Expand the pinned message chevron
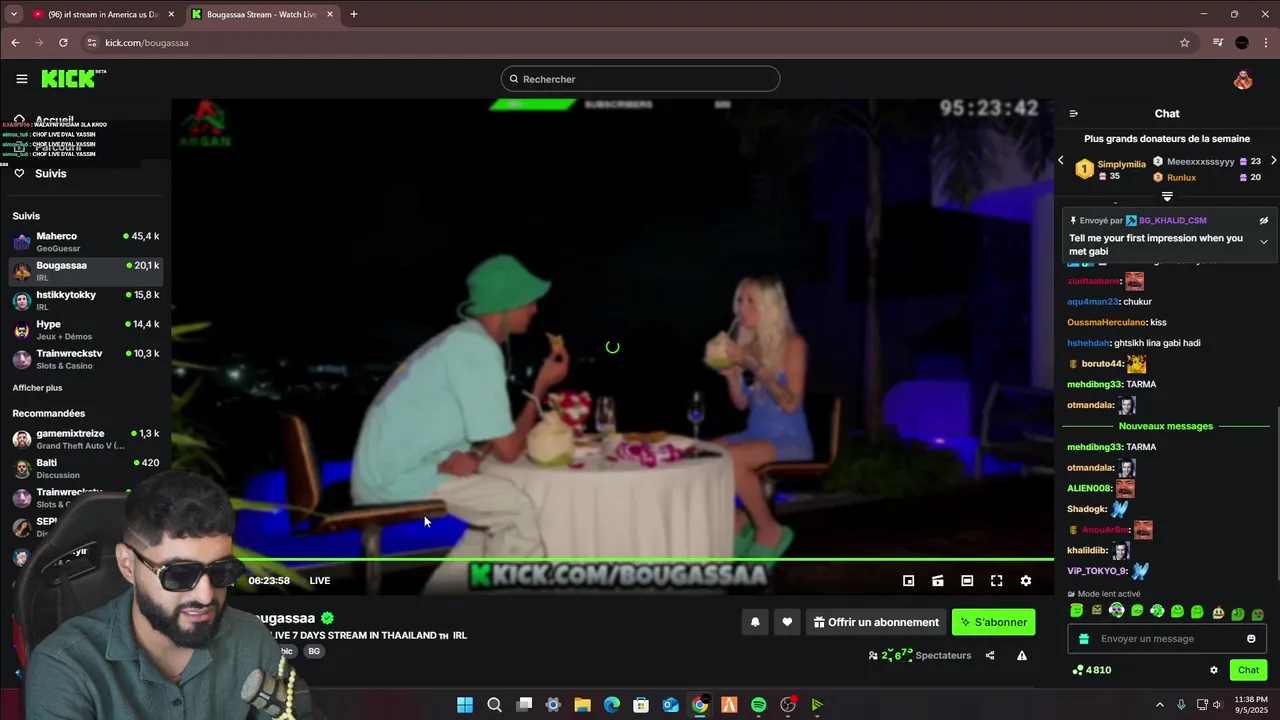This screenshot has height=720, width=1280. 1263,242
